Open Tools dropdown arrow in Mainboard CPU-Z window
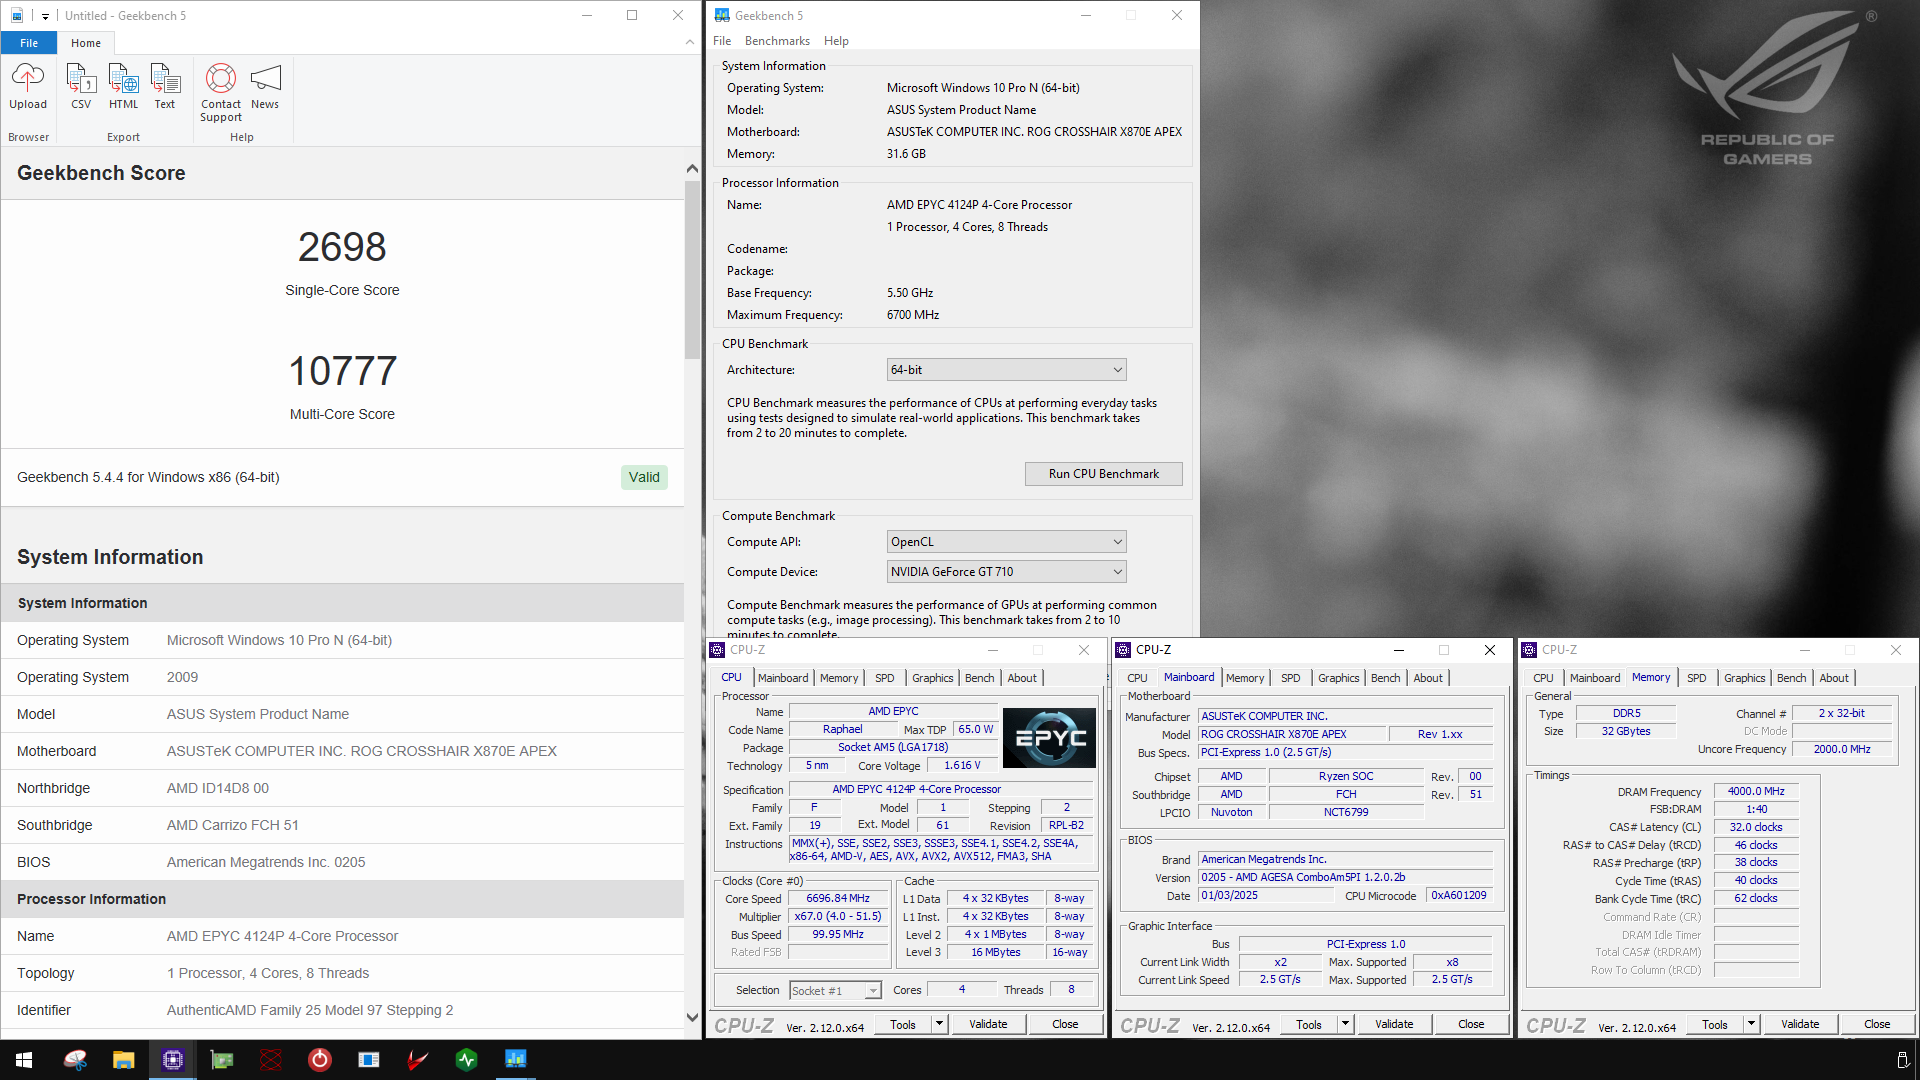1920x1080 pixels. pyautogui.click(x=1345, y=1024)
